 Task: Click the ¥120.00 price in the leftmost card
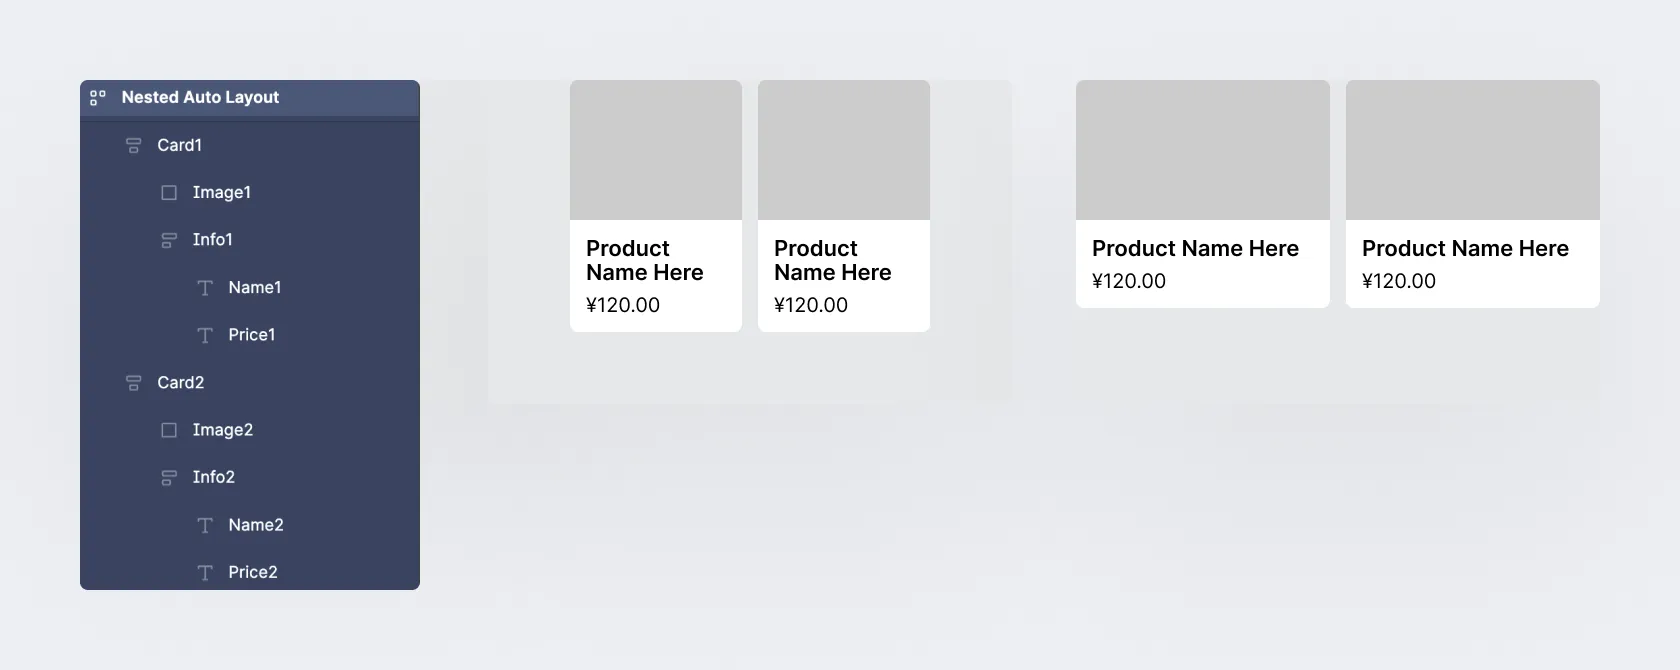[x=623, y=305]
